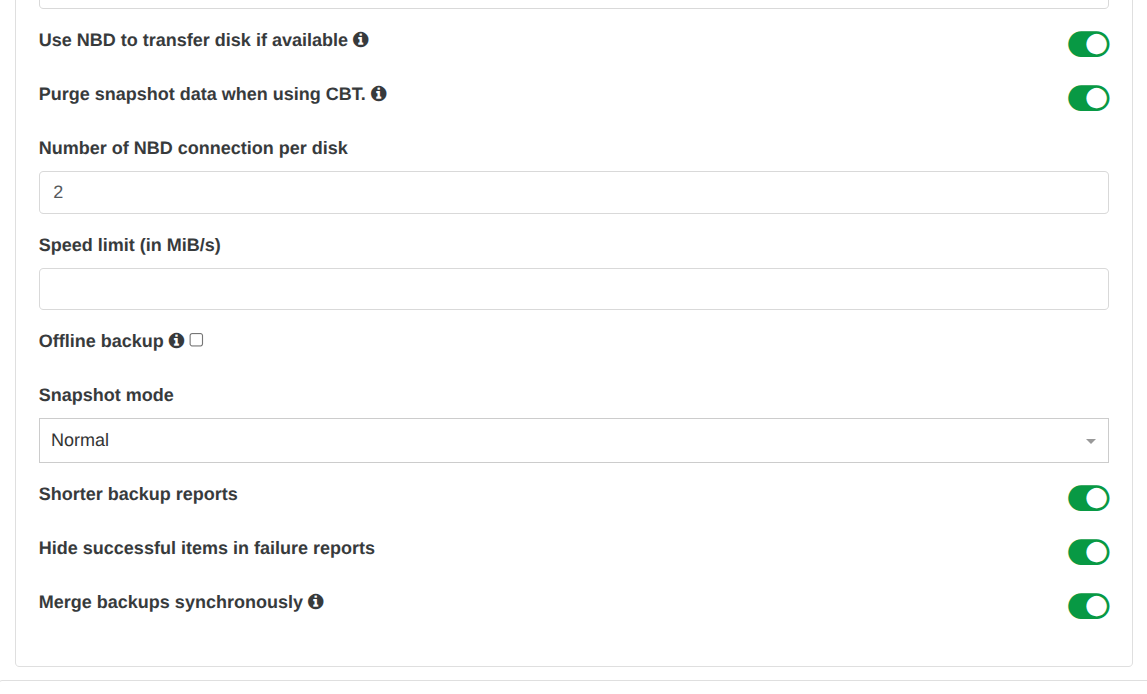Select "Normal" in the Snapshot mode selector
1147x694 pixels.
573,440
